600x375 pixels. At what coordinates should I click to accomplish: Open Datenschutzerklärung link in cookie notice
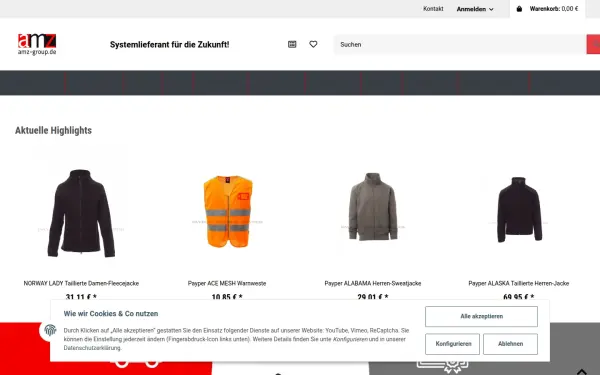pos(93,348)
